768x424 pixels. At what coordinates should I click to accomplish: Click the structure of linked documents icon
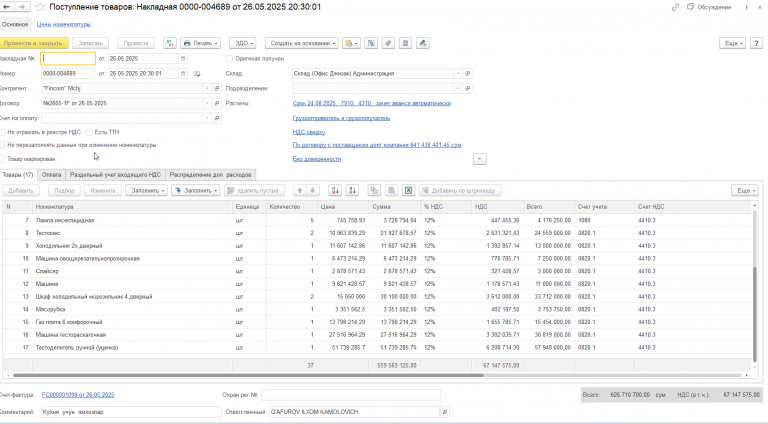[x=371, y=43]
